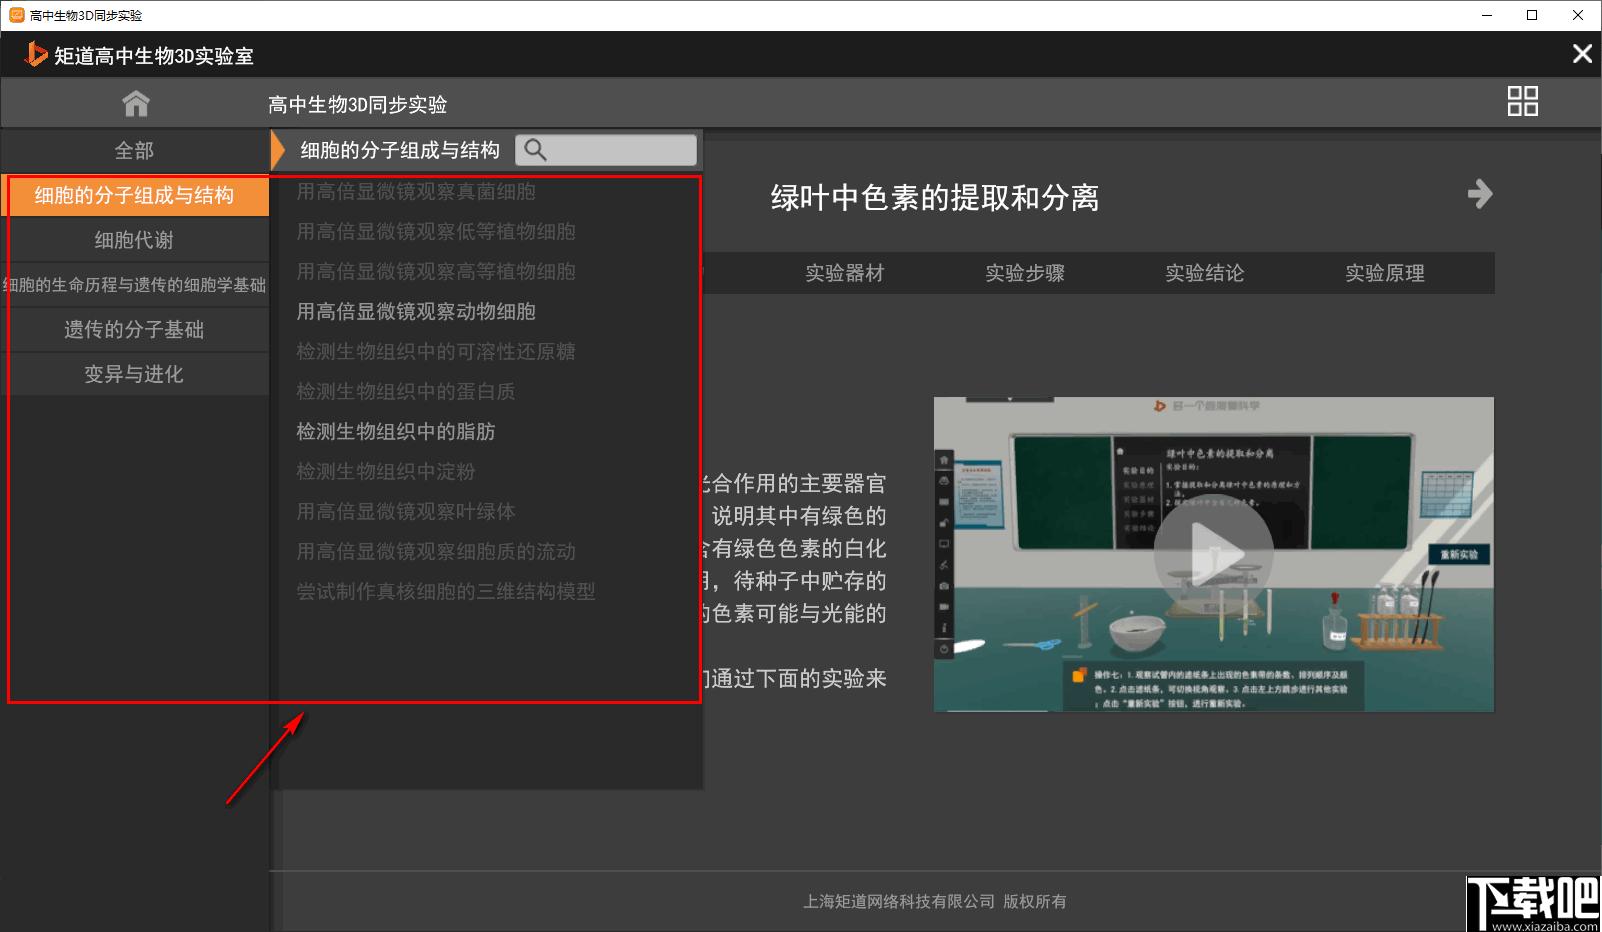
Task: Open 细胞的生命历程与遗传的细胞学基础 category
Action: point(134,285)
